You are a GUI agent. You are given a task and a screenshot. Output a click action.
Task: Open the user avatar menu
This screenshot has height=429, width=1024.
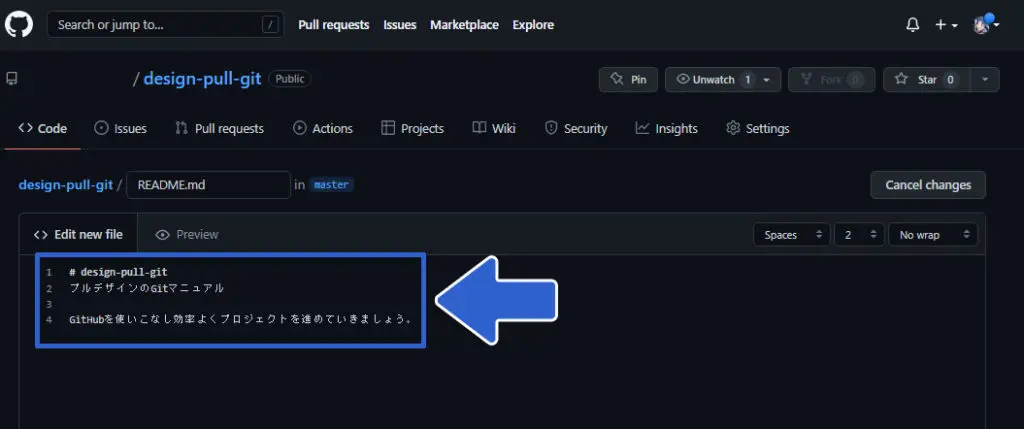coord(986,25)
